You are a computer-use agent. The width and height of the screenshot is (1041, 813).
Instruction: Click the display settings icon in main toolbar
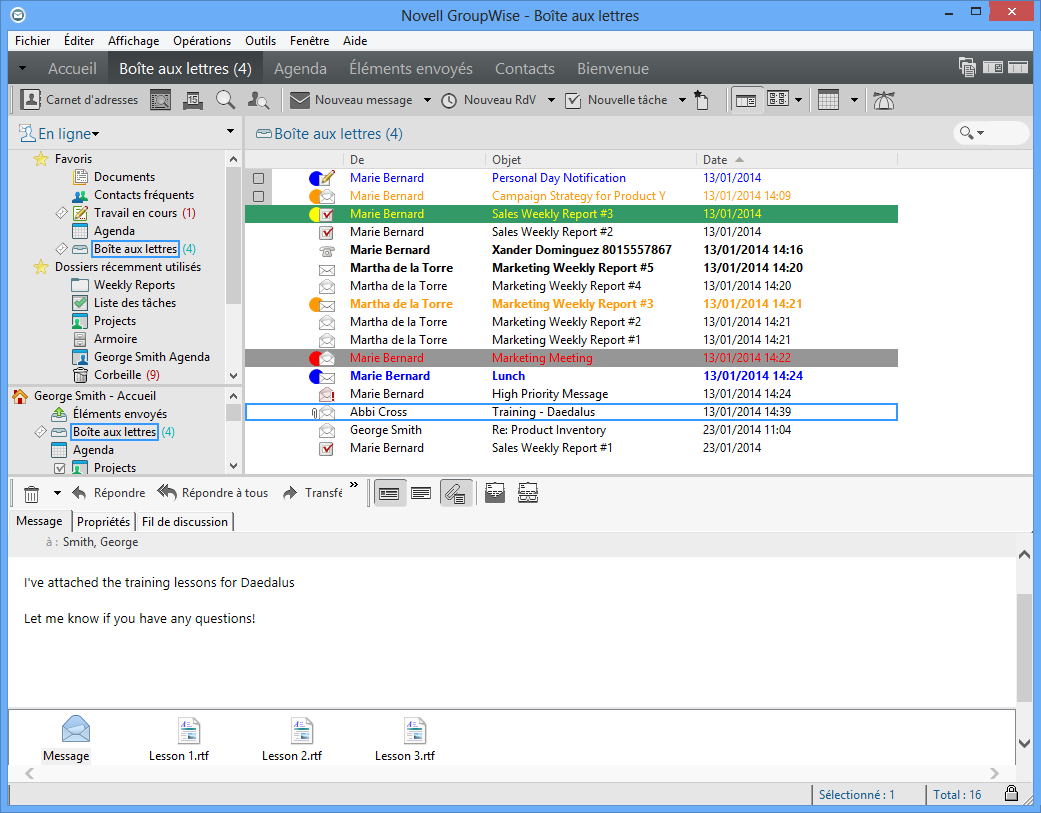[777, 100]
